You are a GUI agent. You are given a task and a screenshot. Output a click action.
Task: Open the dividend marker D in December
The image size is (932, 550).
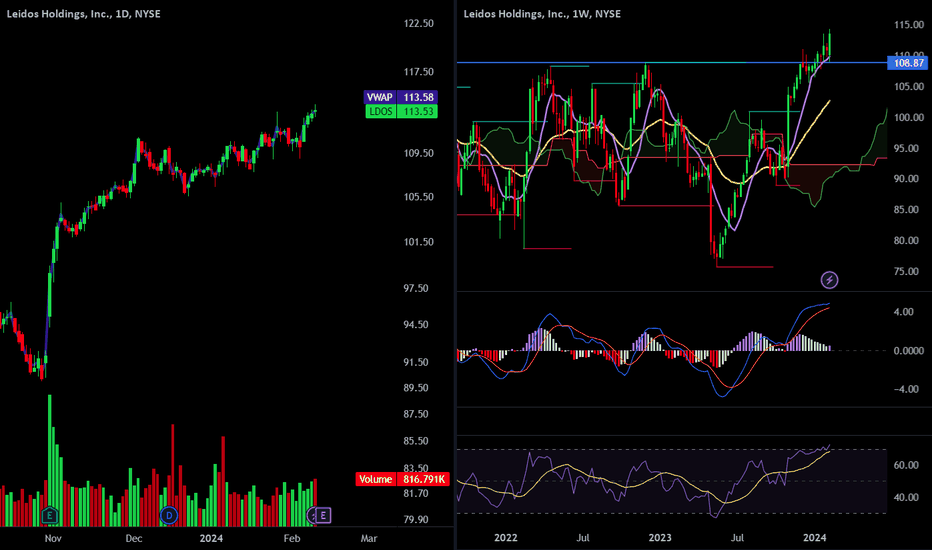(169, 516)
